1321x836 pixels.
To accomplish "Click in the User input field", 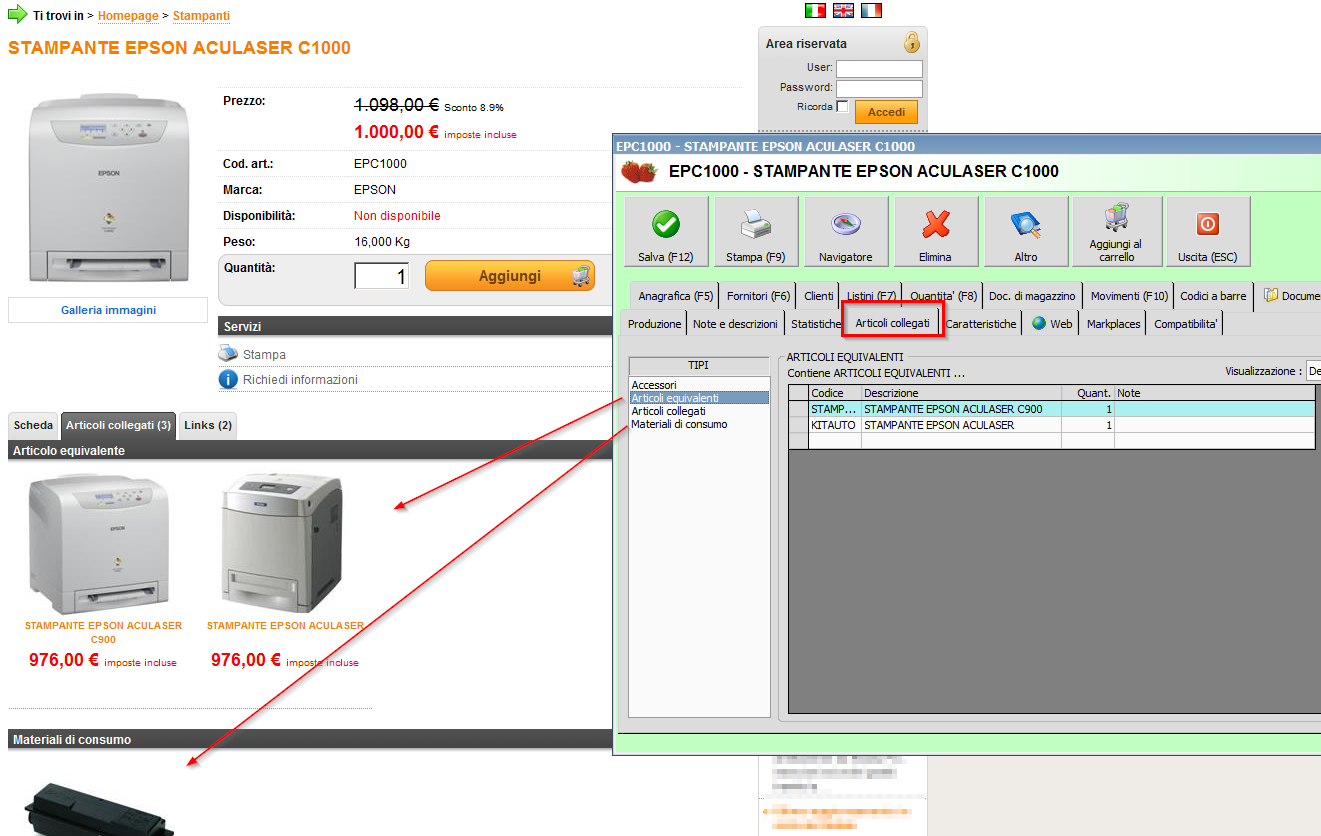I will 879,69.
